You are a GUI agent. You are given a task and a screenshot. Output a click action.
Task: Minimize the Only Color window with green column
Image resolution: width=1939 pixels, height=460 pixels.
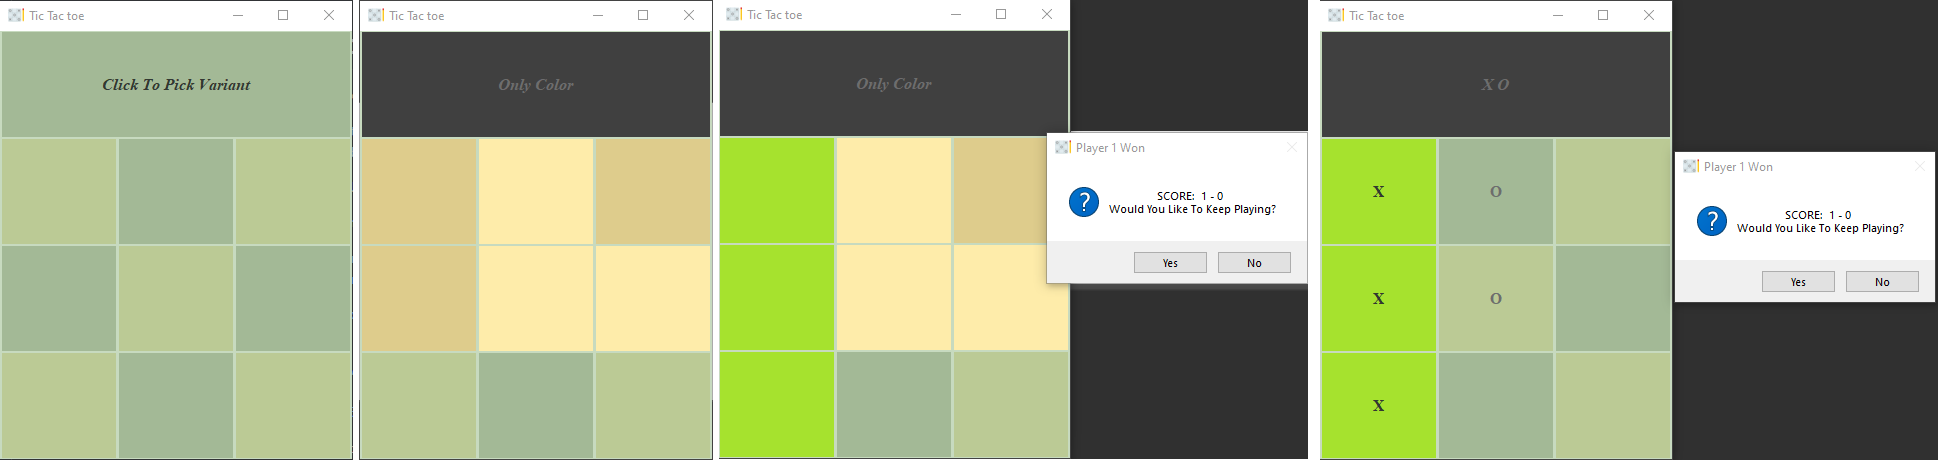(956, 14)
